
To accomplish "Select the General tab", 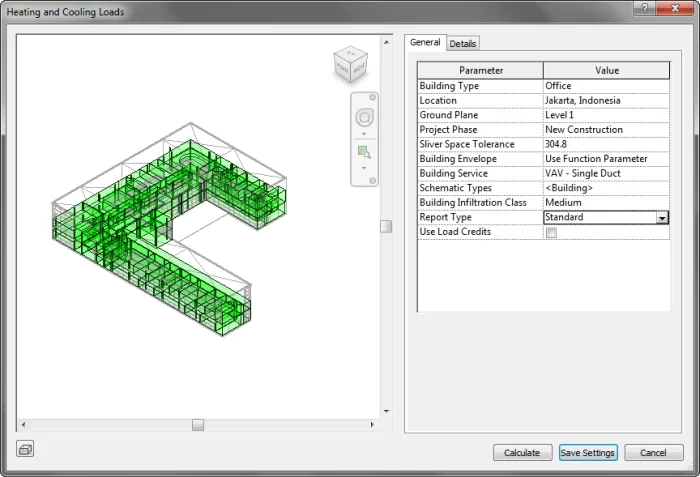I will click(x=425, y=43).
